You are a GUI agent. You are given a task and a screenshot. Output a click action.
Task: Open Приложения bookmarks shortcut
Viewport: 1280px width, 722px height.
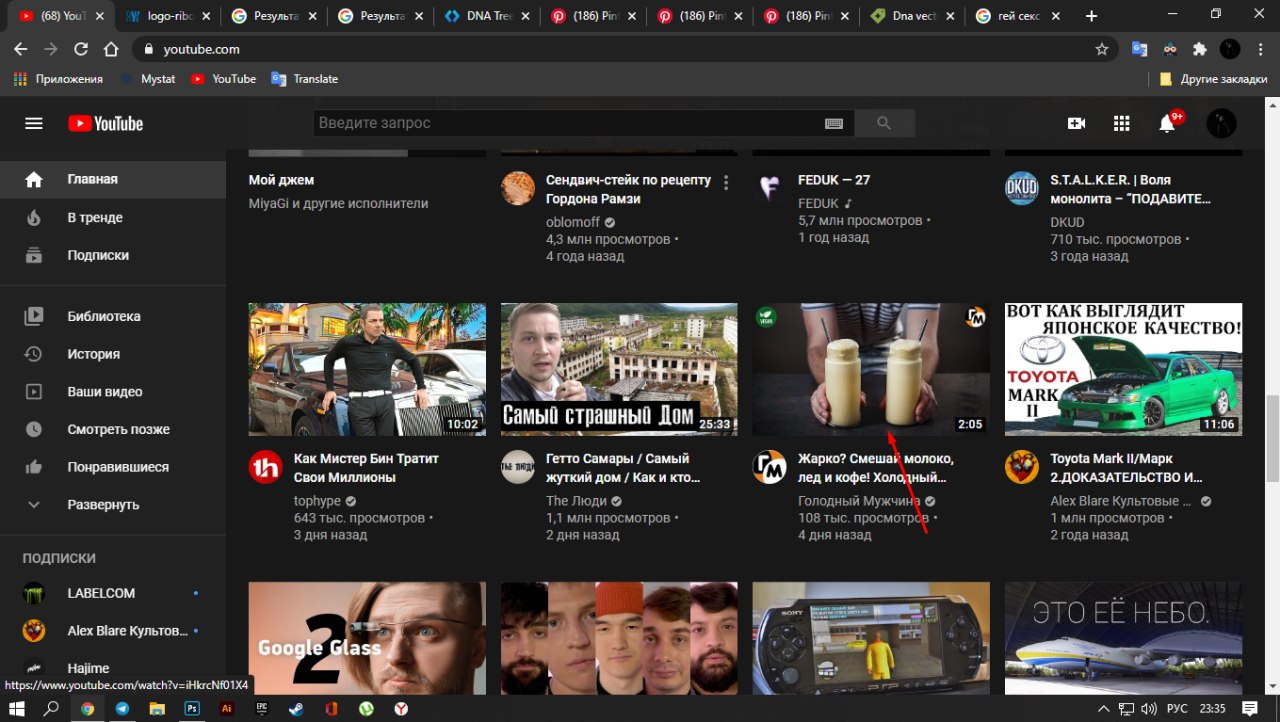click(58, 79)
